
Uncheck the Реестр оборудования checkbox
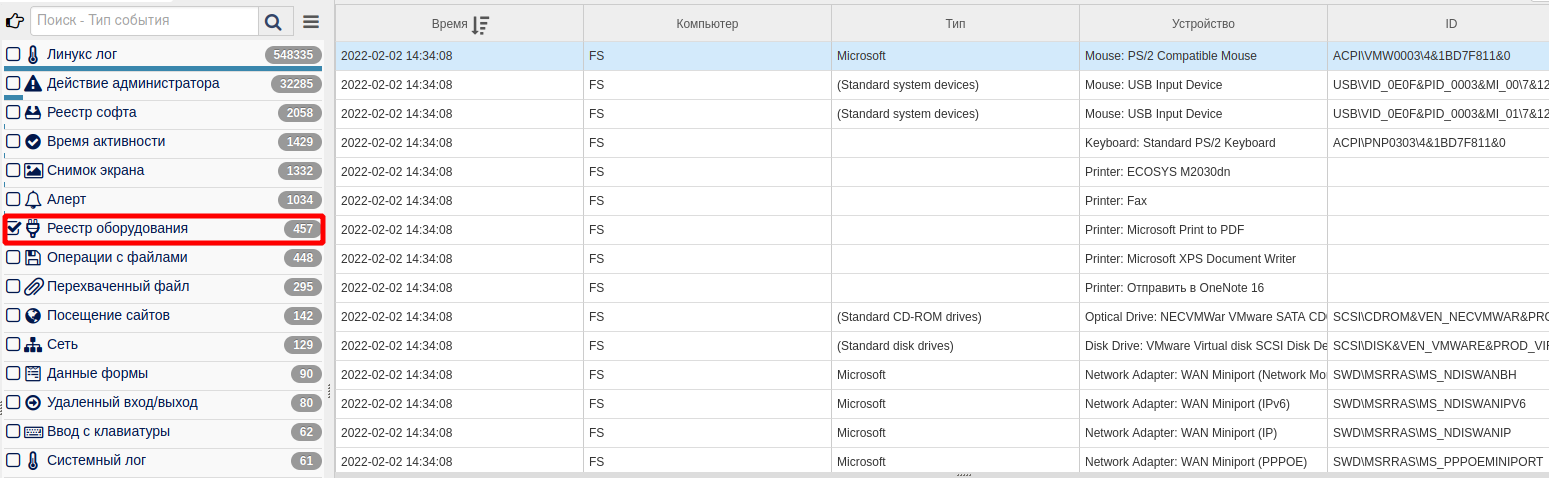point(13,229)
